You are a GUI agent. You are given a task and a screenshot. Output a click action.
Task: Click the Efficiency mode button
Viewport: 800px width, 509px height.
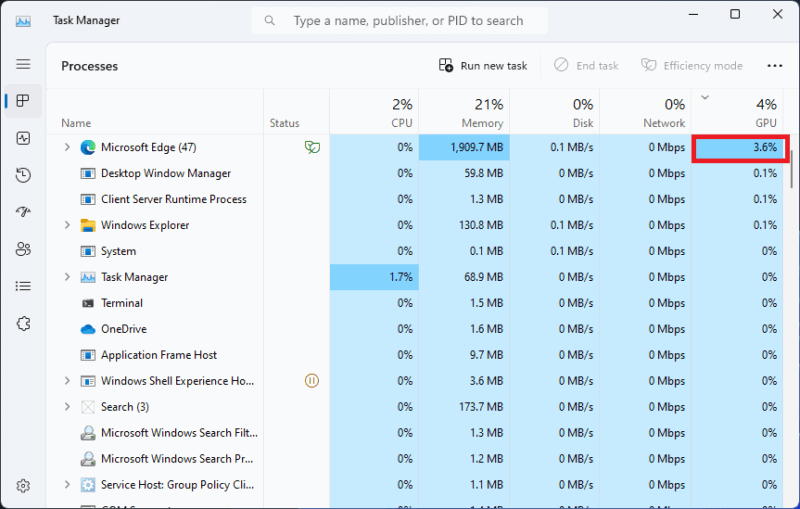pyautogui.click(x=692, y=66)
